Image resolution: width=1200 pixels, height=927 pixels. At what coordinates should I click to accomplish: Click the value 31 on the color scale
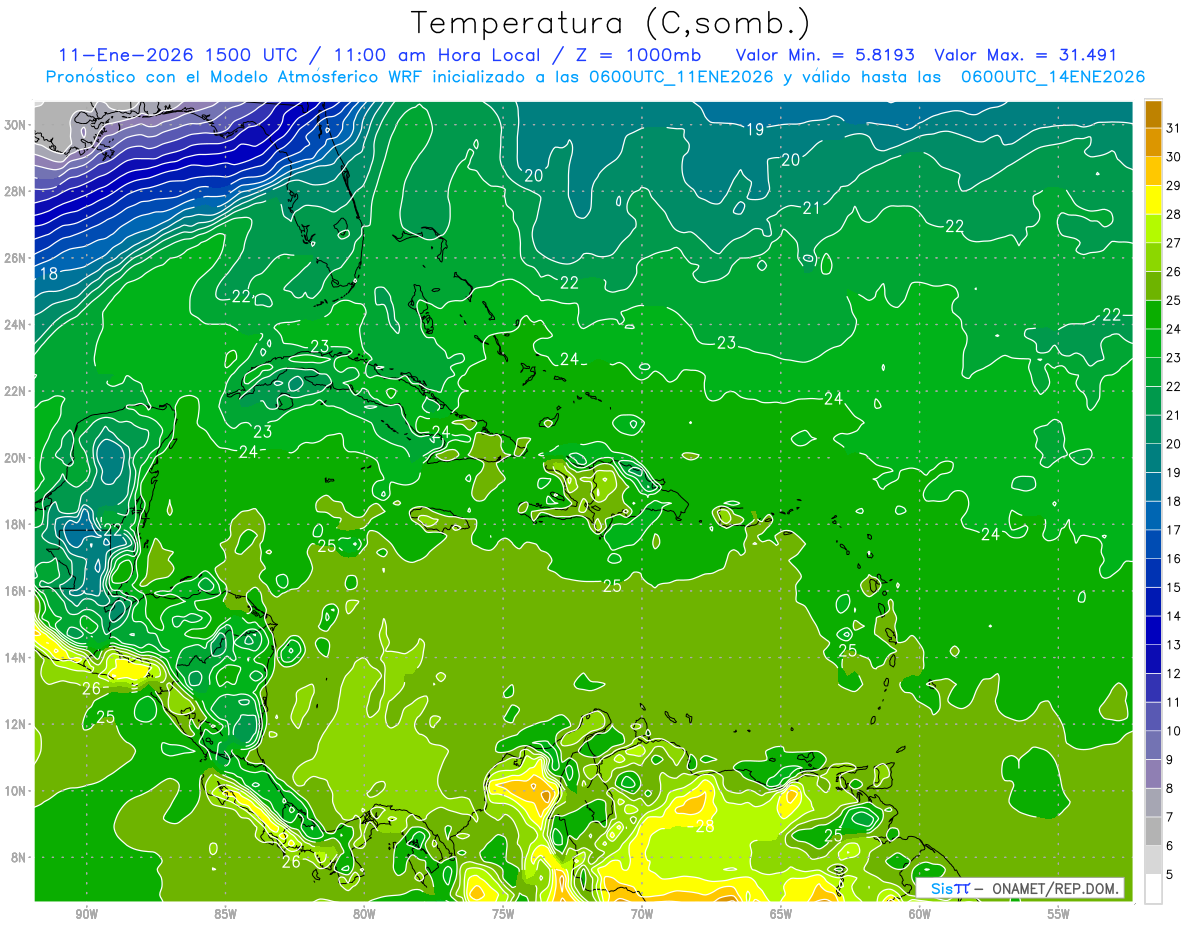click(x=1174, y=127)
